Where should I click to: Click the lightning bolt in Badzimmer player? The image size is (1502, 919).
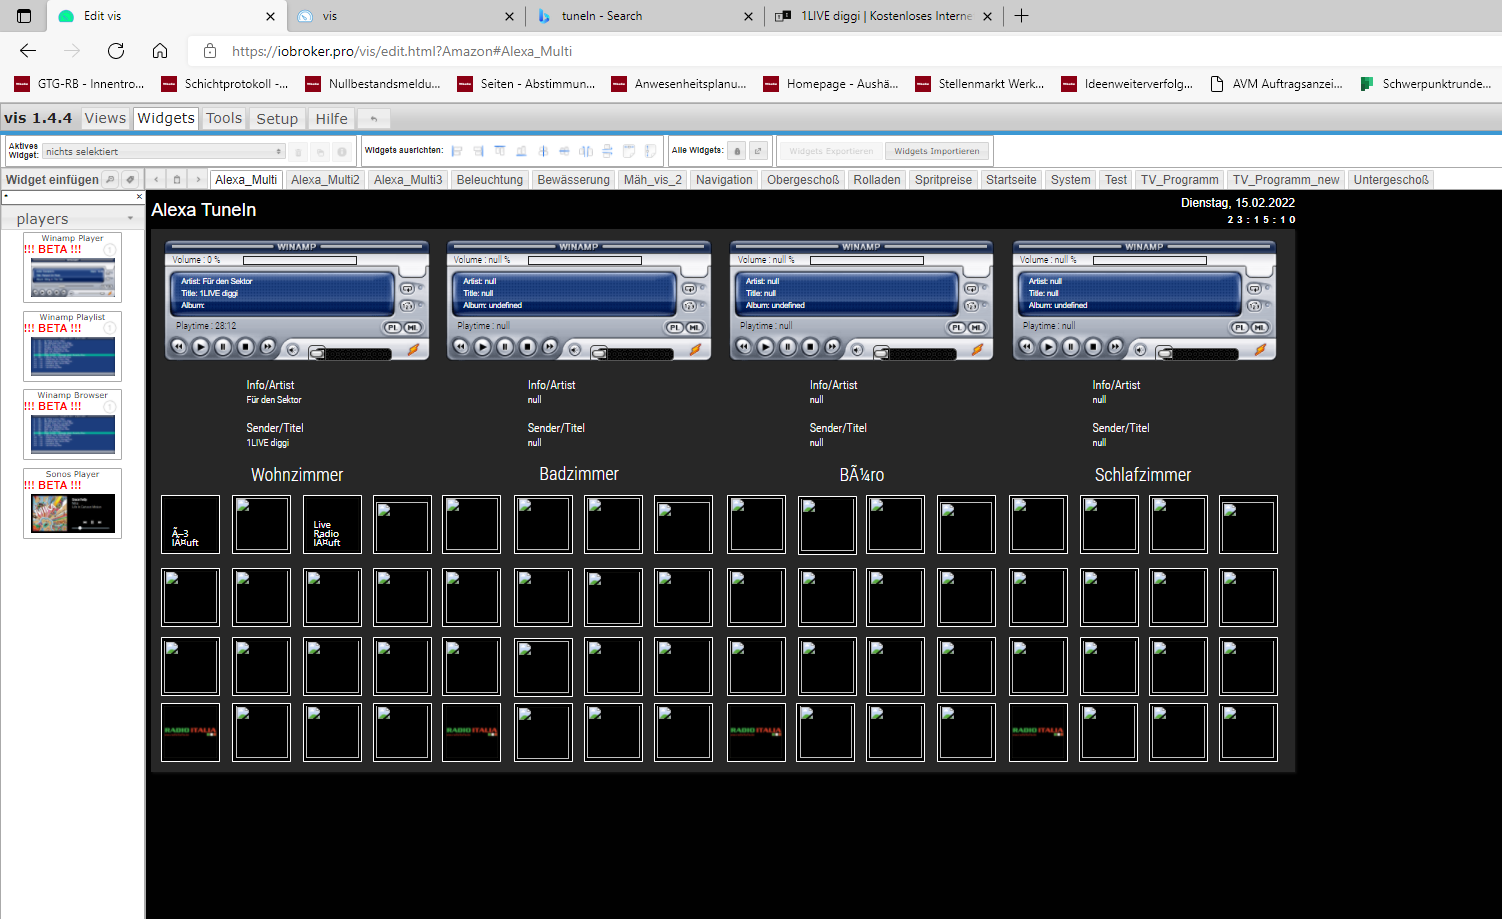696,349
